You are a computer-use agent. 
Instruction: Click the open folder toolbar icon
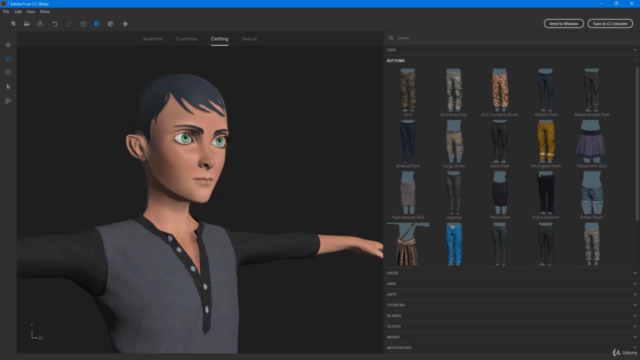(x=27, y=24)
